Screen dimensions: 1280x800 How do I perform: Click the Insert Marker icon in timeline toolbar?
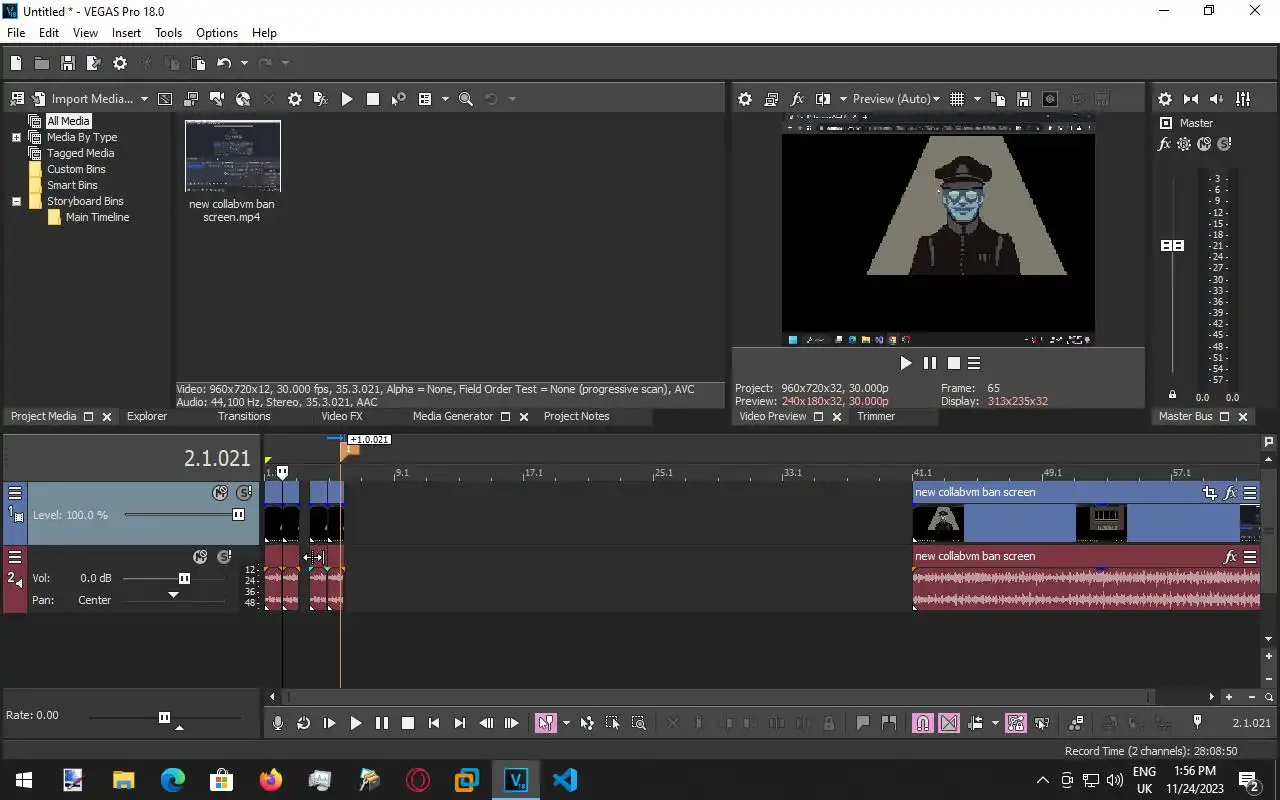(863, 723)
